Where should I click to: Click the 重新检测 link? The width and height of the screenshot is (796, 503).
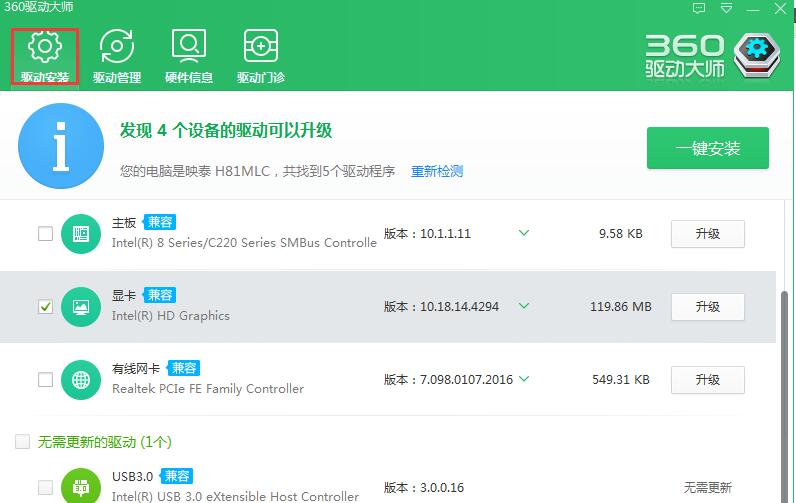click(x=437, y=171)
